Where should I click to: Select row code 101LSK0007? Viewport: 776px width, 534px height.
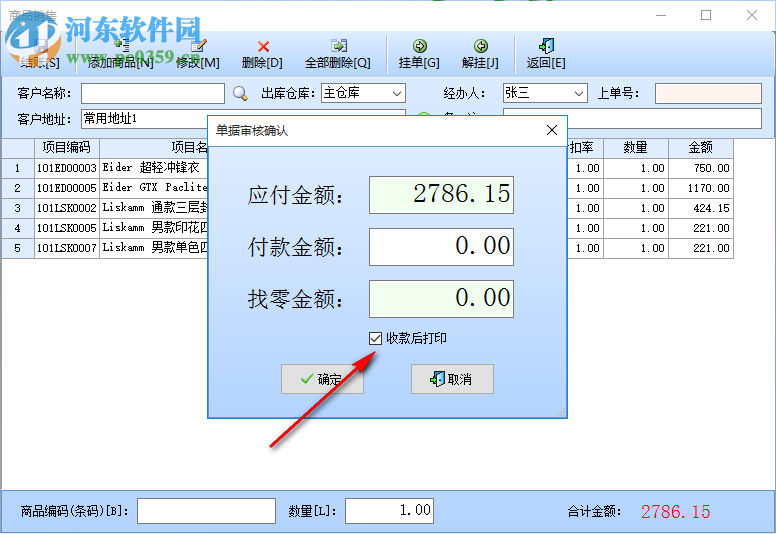click(67, 248)
